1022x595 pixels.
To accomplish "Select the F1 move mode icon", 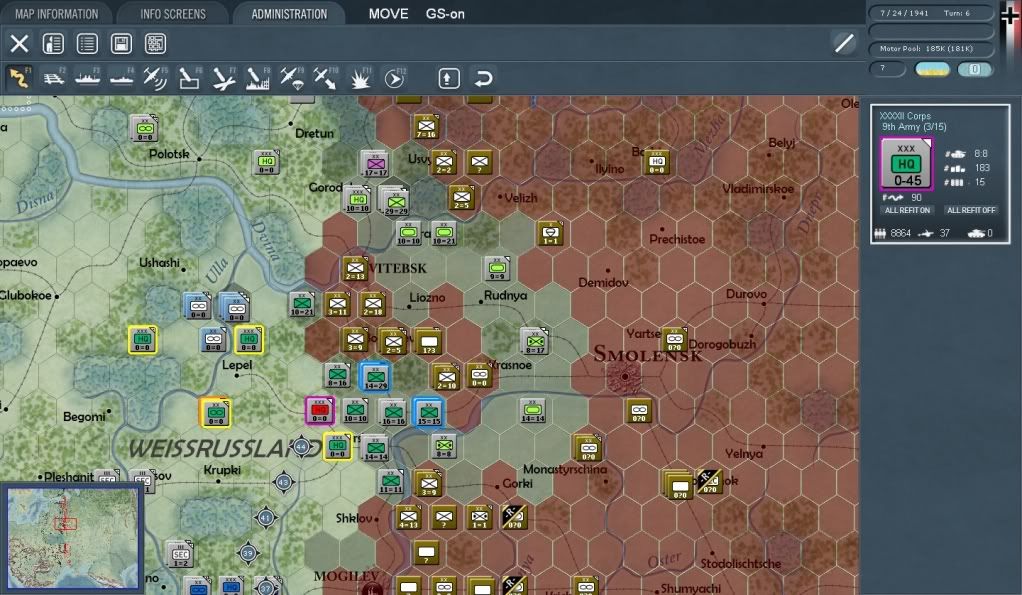I will point(19,78).
